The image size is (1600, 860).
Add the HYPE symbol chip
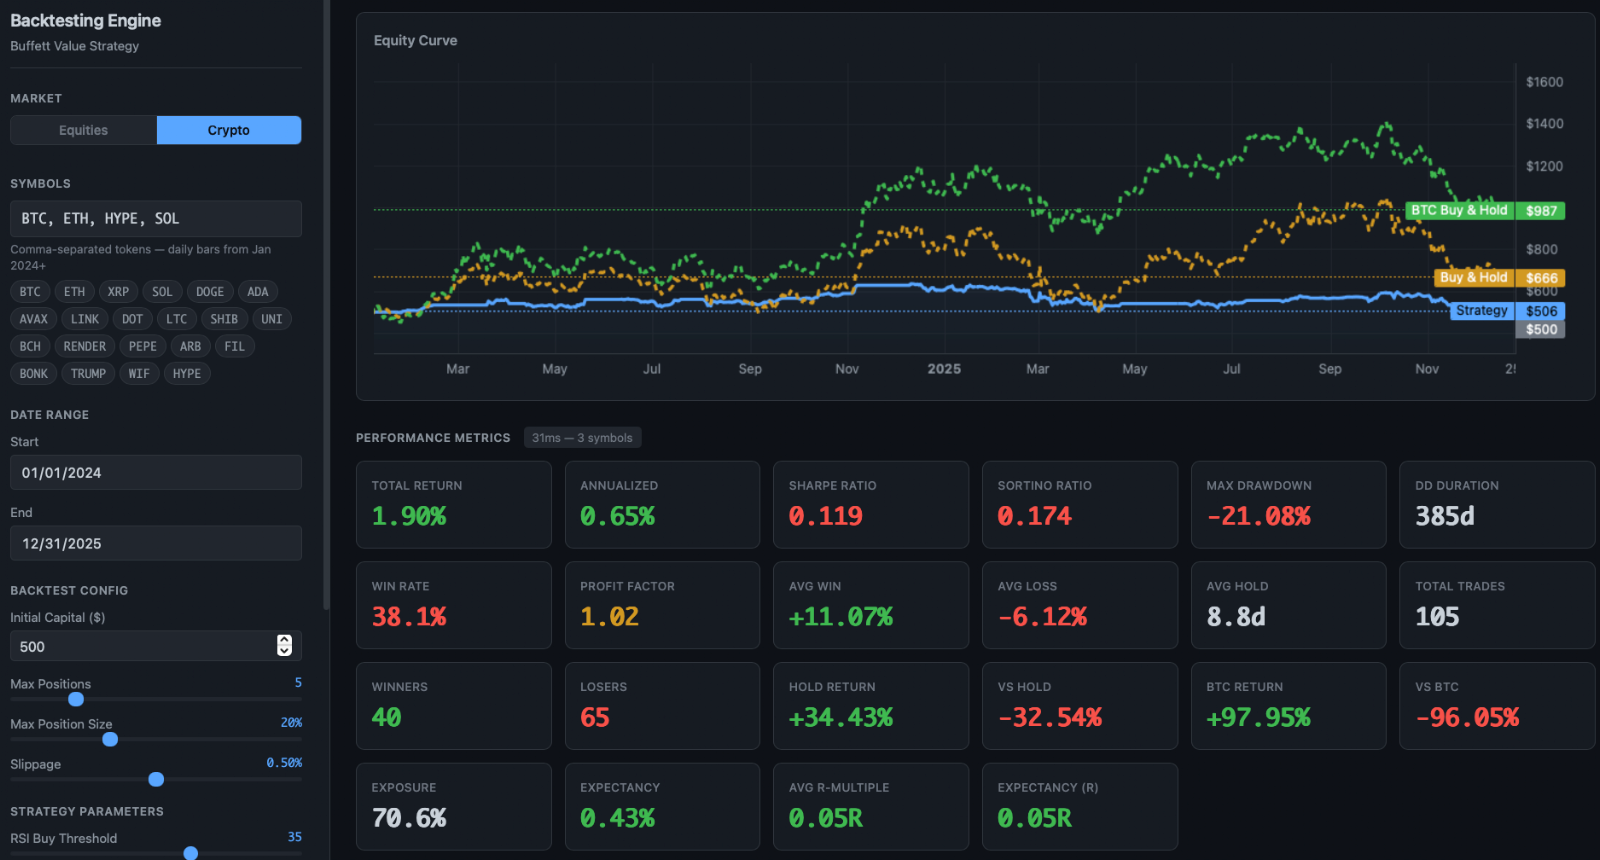(187, 373)
